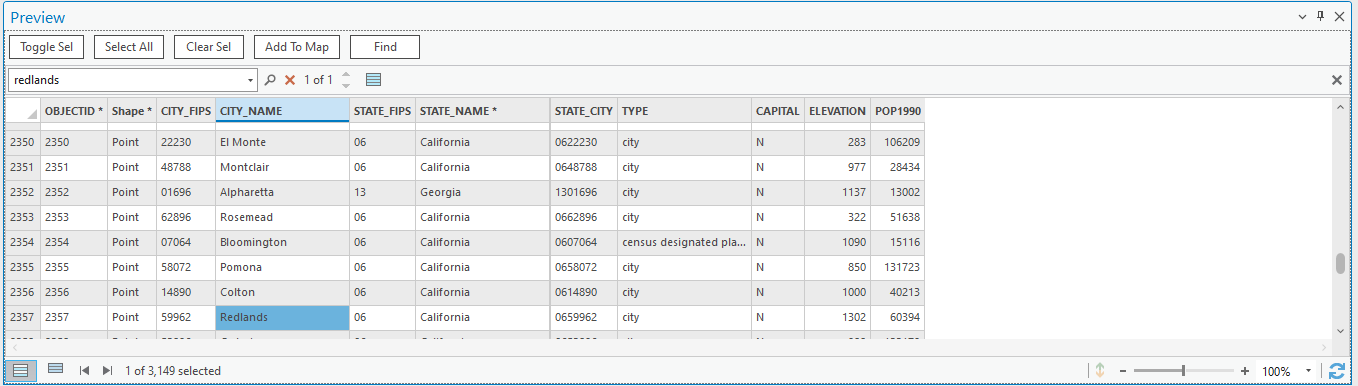The width and height of the screenshot is (1358, 386).
Task: Click census designated place type cell
Action: pyautogui.click(x=684, y=242)
